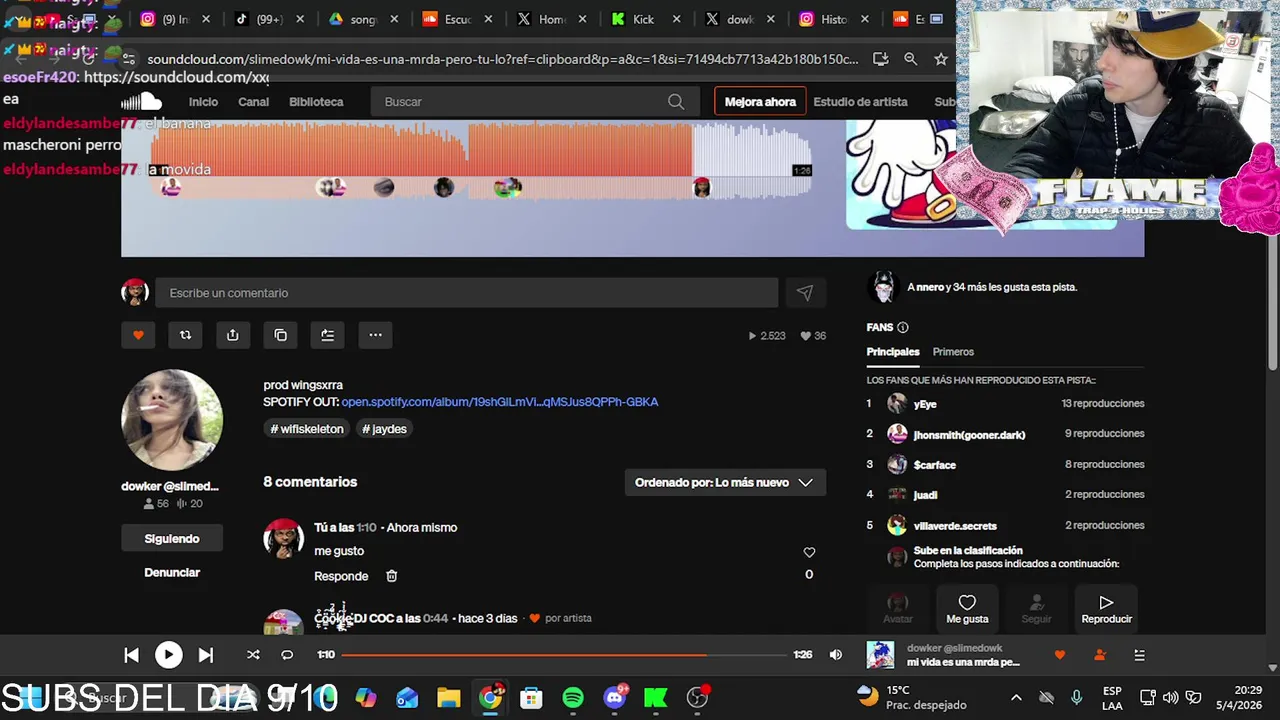Toggle repeat in the player bar
This screenshot has height=720, width=1280.
[287, 655]
